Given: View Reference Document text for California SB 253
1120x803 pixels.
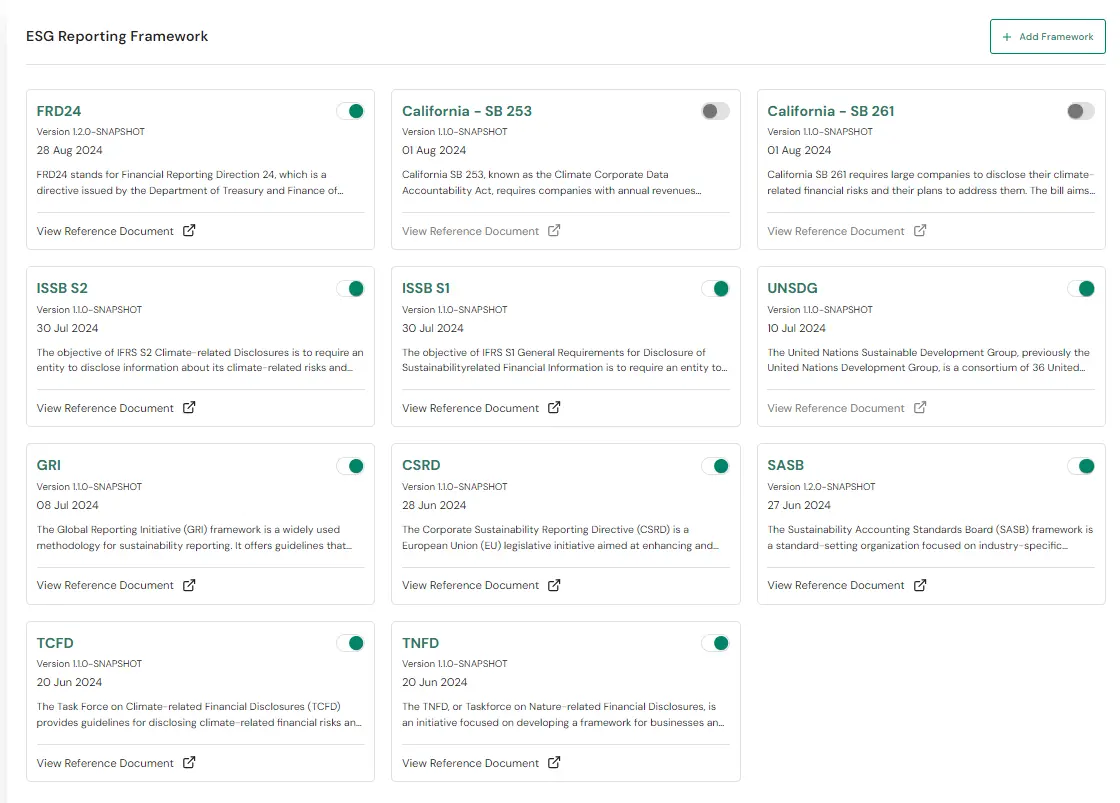Looking at the screenshot, I should click(470, 231).
